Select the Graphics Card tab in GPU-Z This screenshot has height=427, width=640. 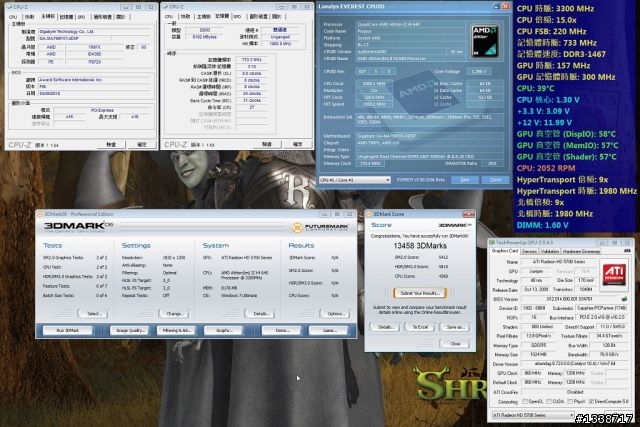click(x=504, y=251)
